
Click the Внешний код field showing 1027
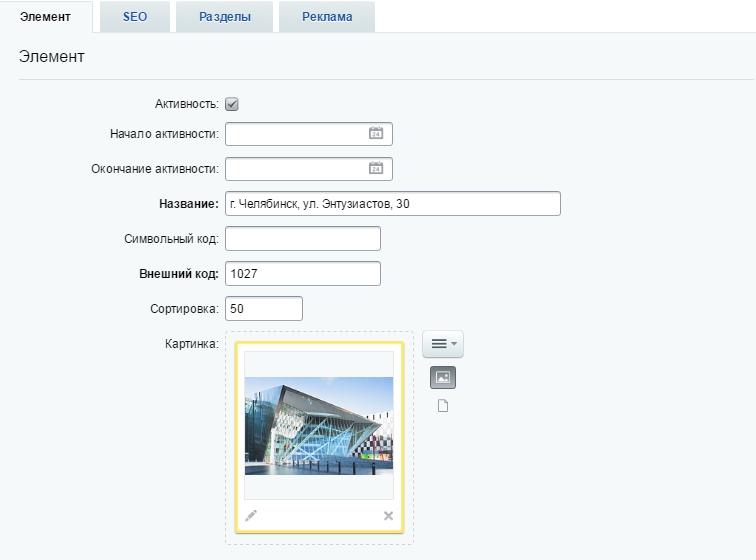(303, 273)
